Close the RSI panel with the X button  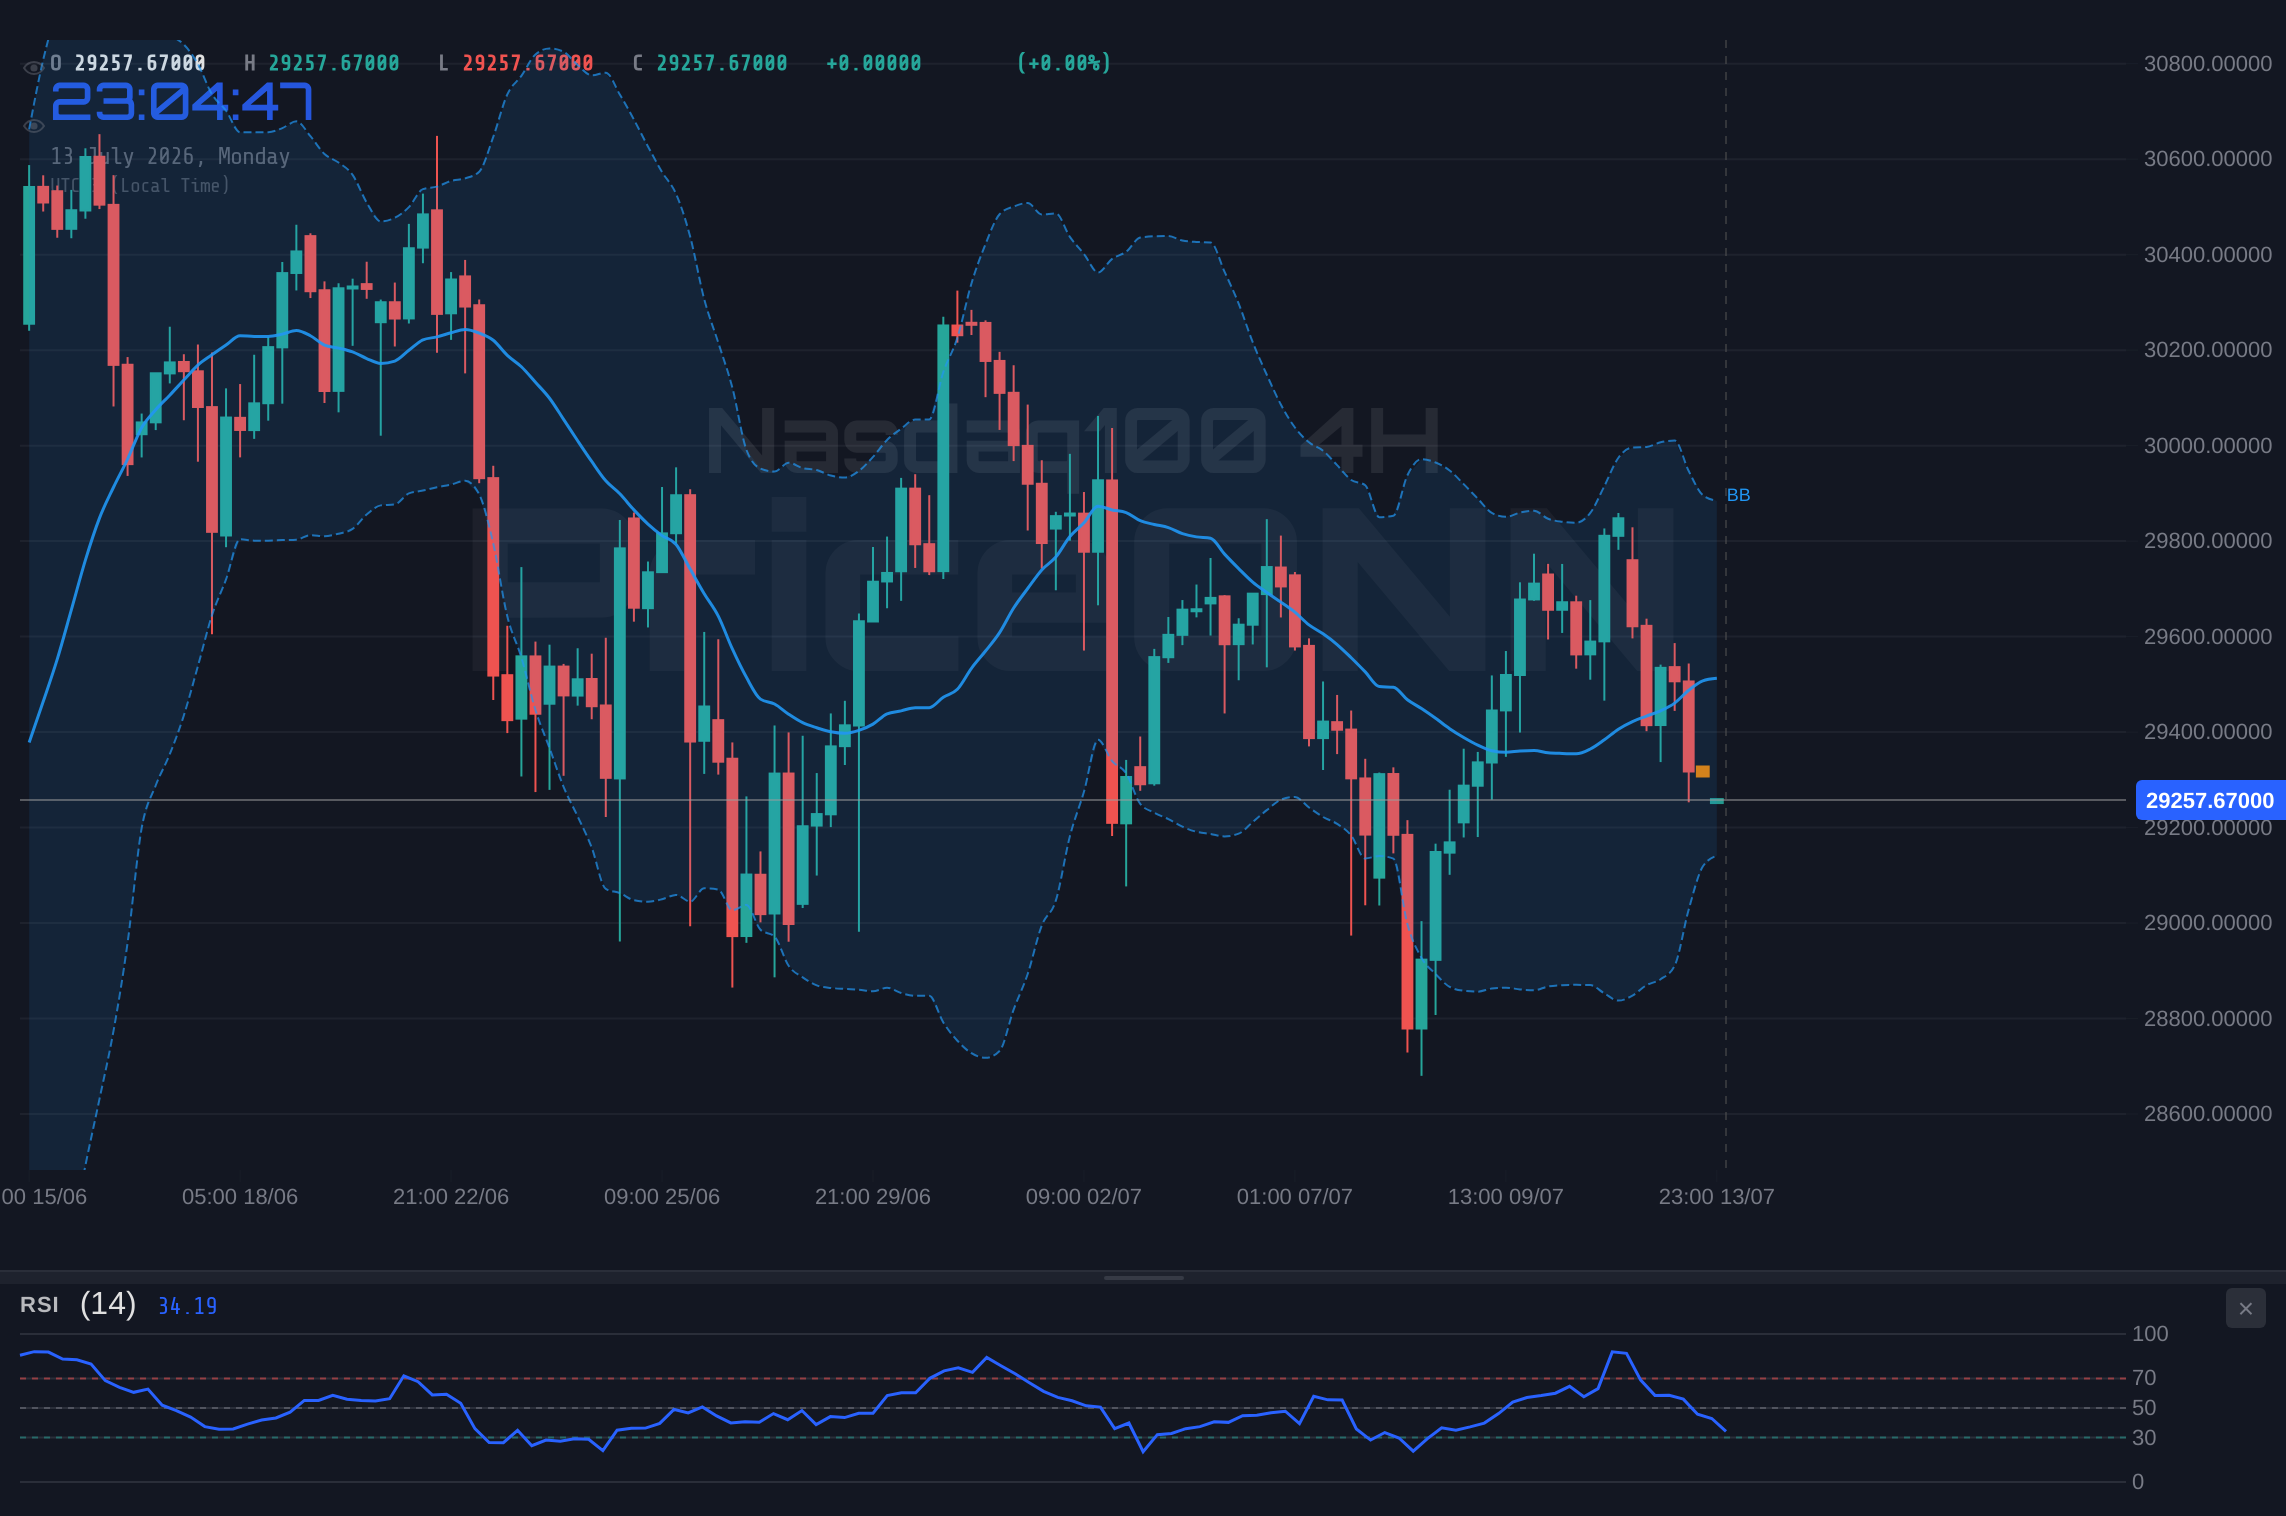click(x=2245, y=1308)
